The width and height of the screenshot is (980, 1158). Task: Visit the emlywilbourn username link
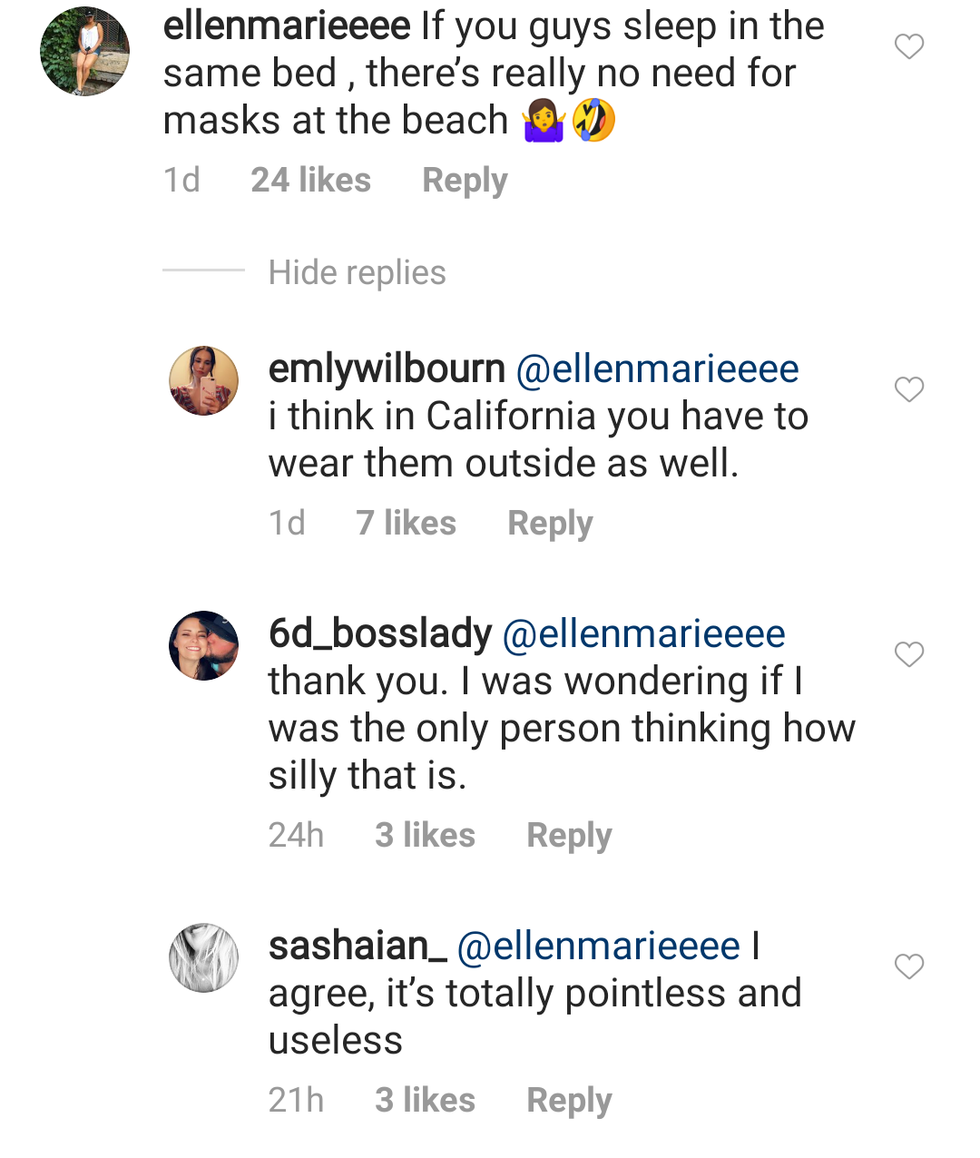(386, 369)
